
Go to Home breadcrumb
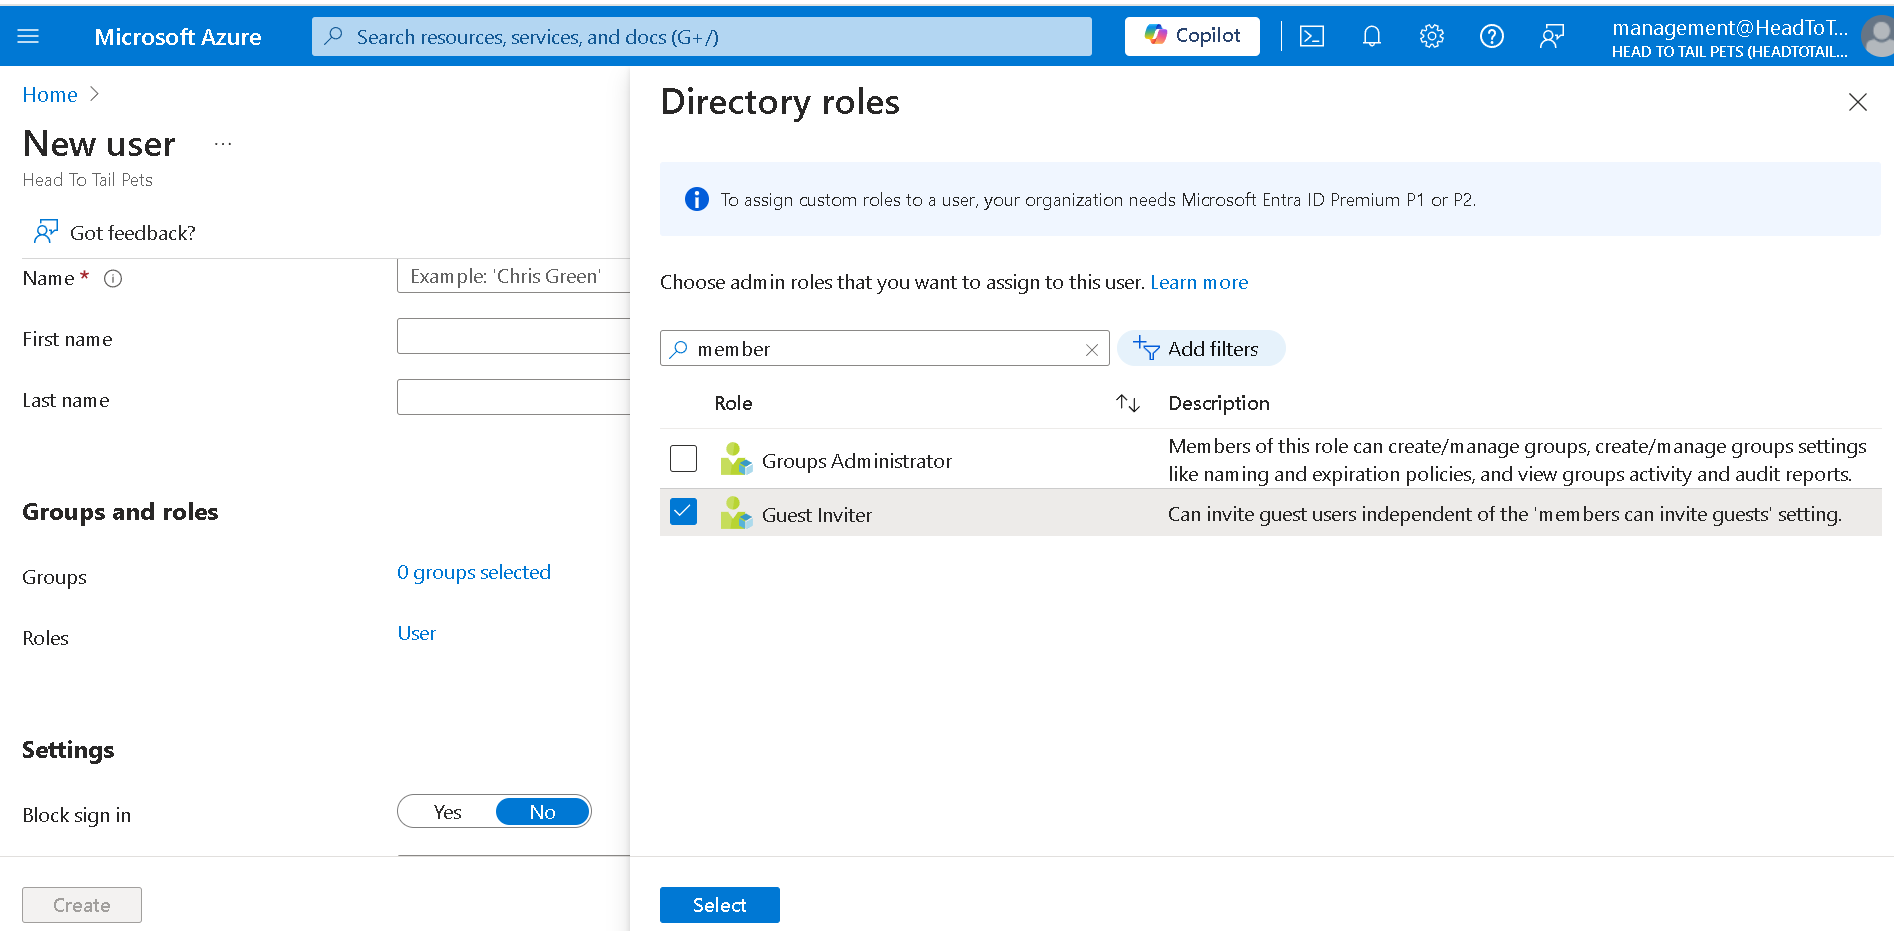tap(50, 95)
